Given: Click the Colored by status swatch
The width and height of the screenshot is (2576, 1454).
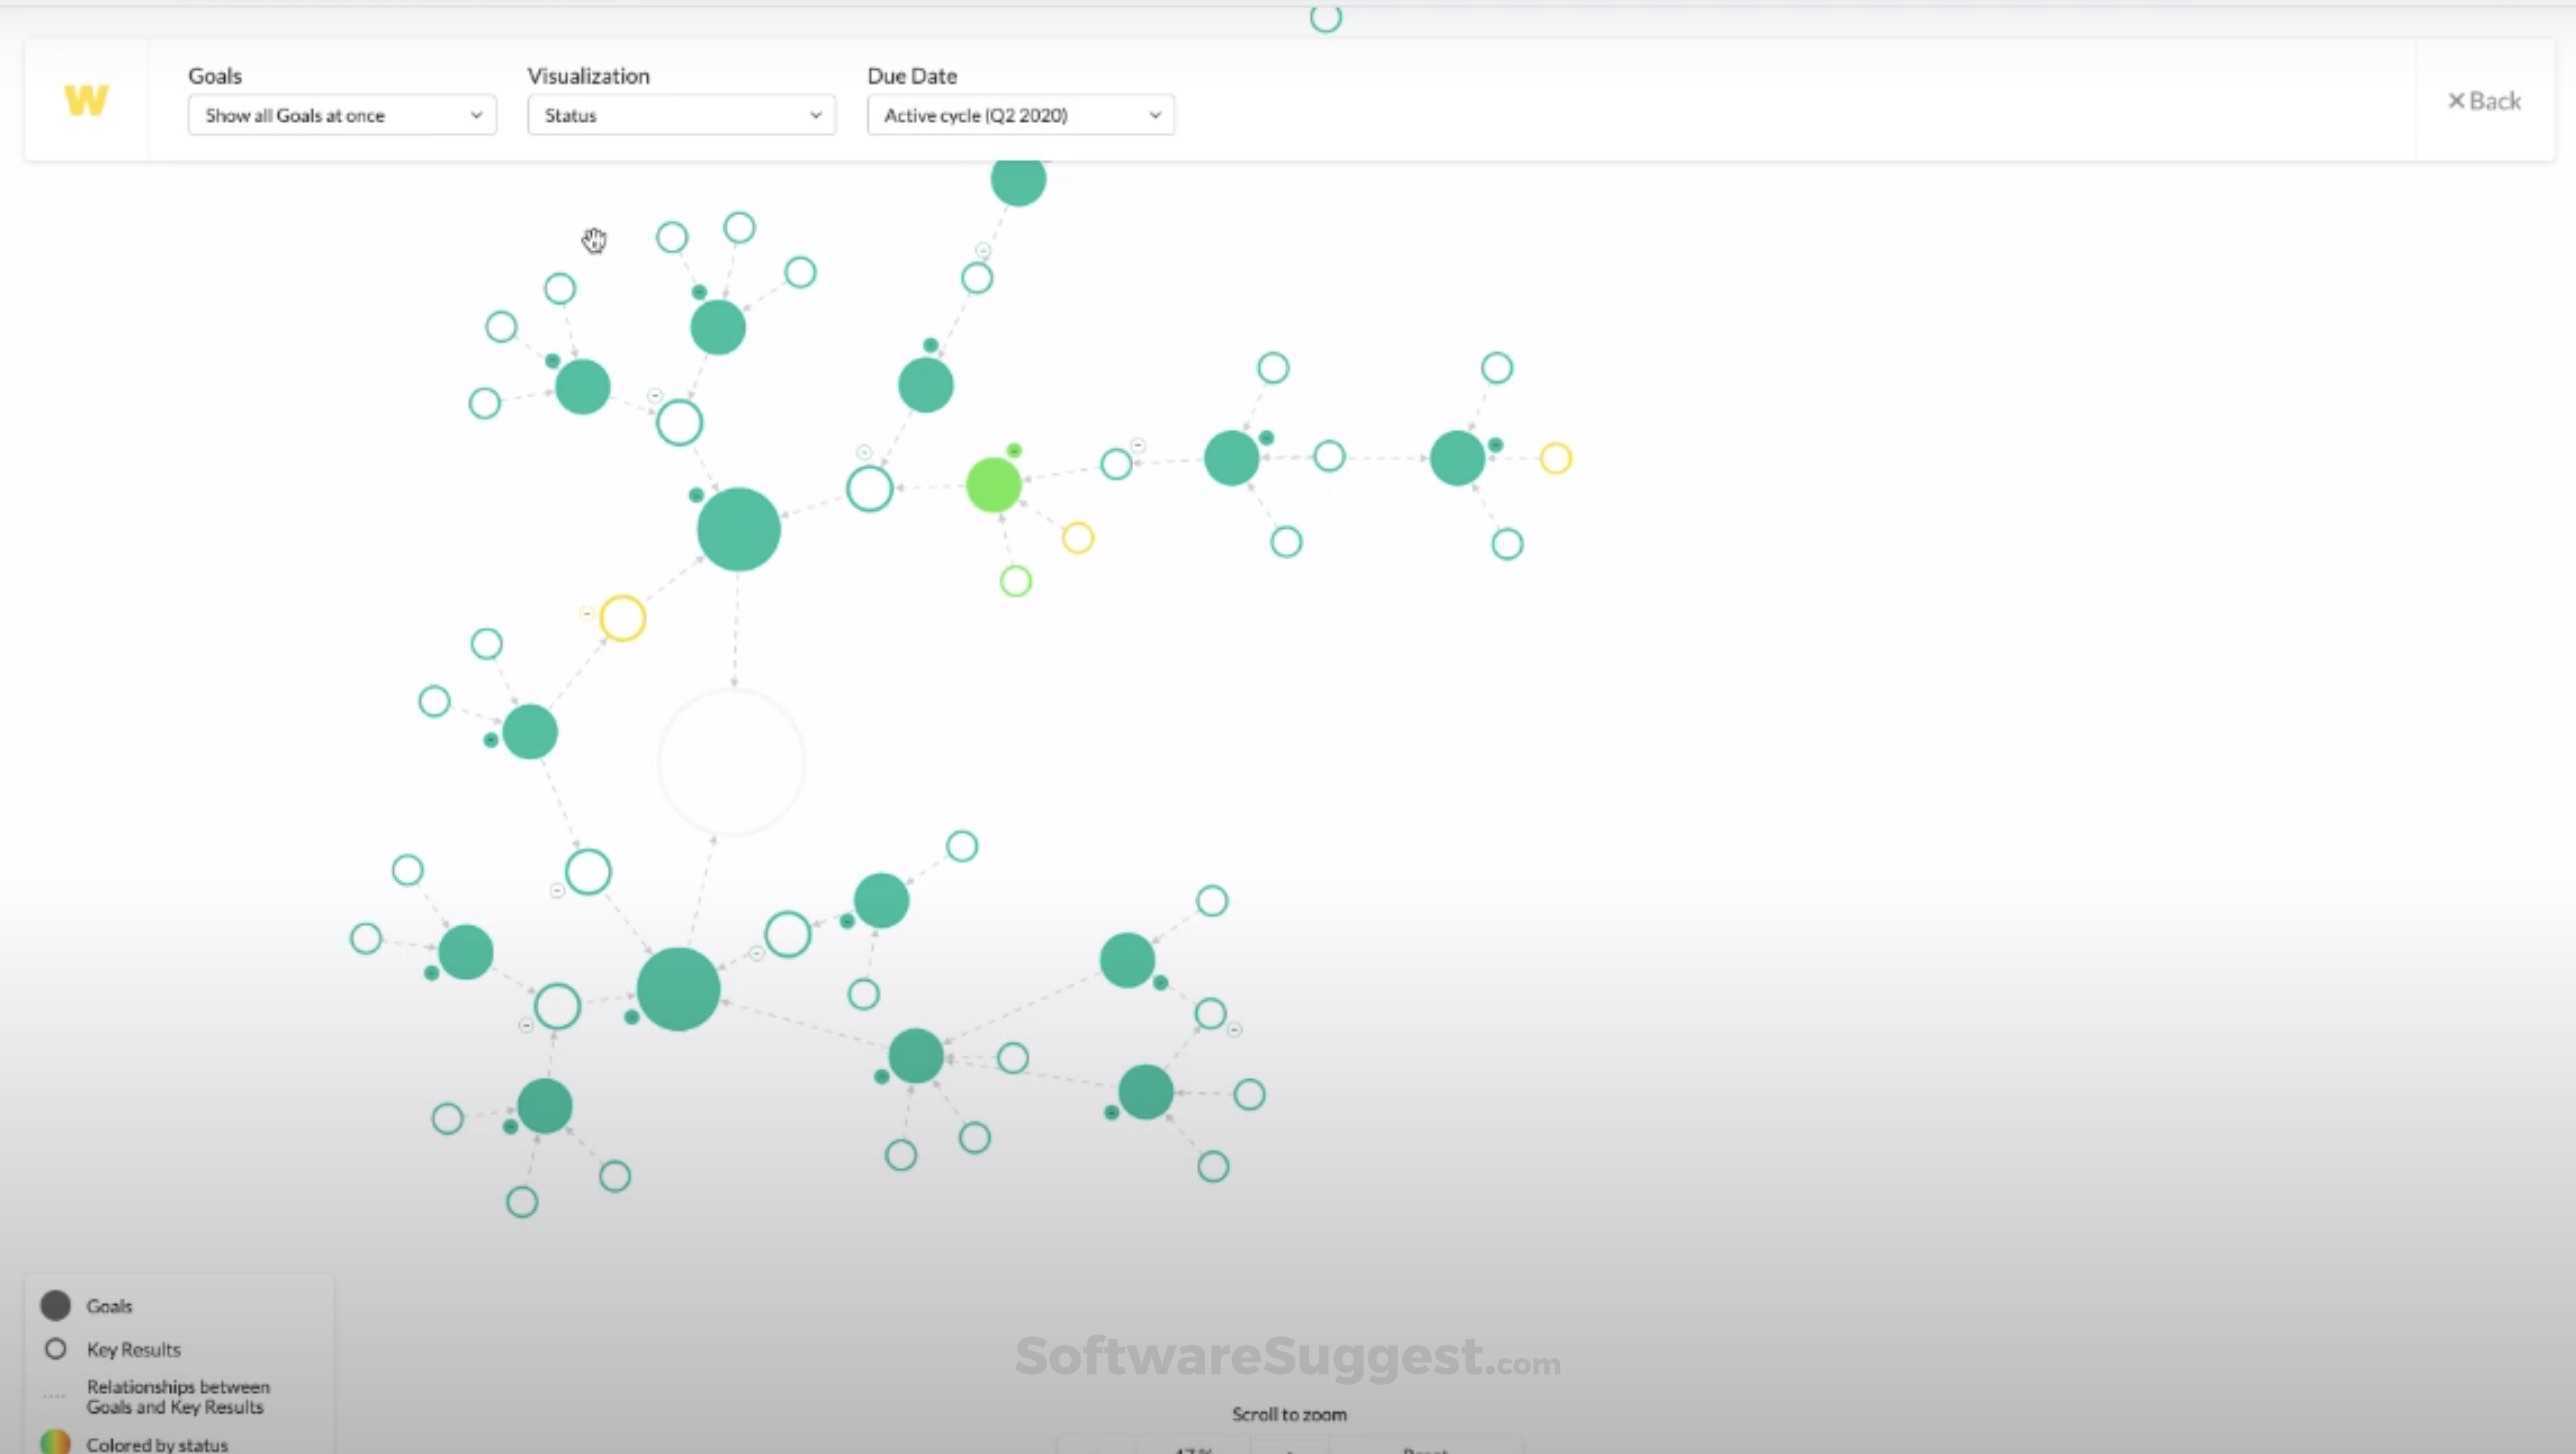Looking at the screenshot, I should tap(55, 1443).
